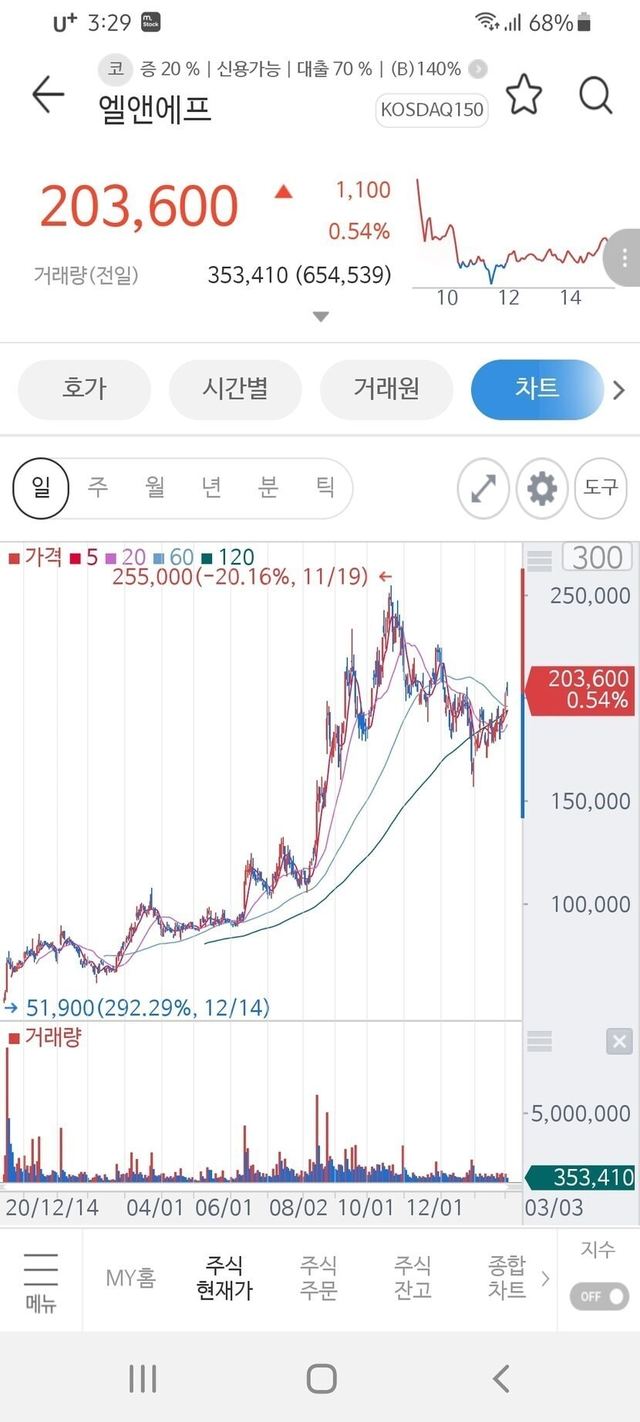Open the 도구 tools button

pos(601,489)
